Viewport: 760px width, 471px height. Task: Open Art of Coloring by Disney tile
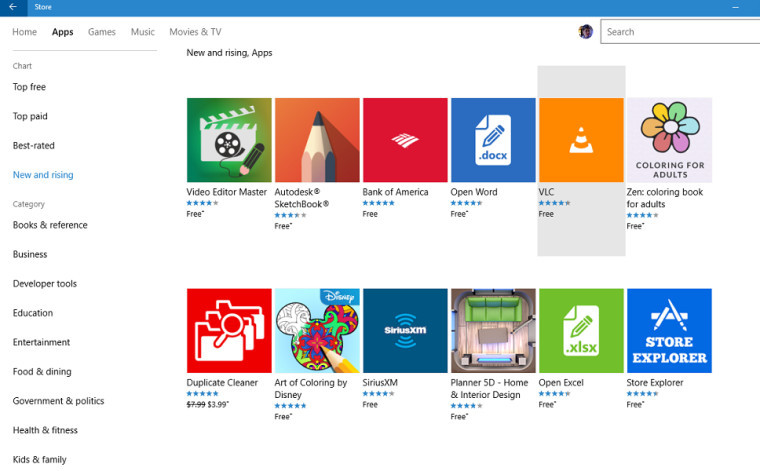pos(317,330)
